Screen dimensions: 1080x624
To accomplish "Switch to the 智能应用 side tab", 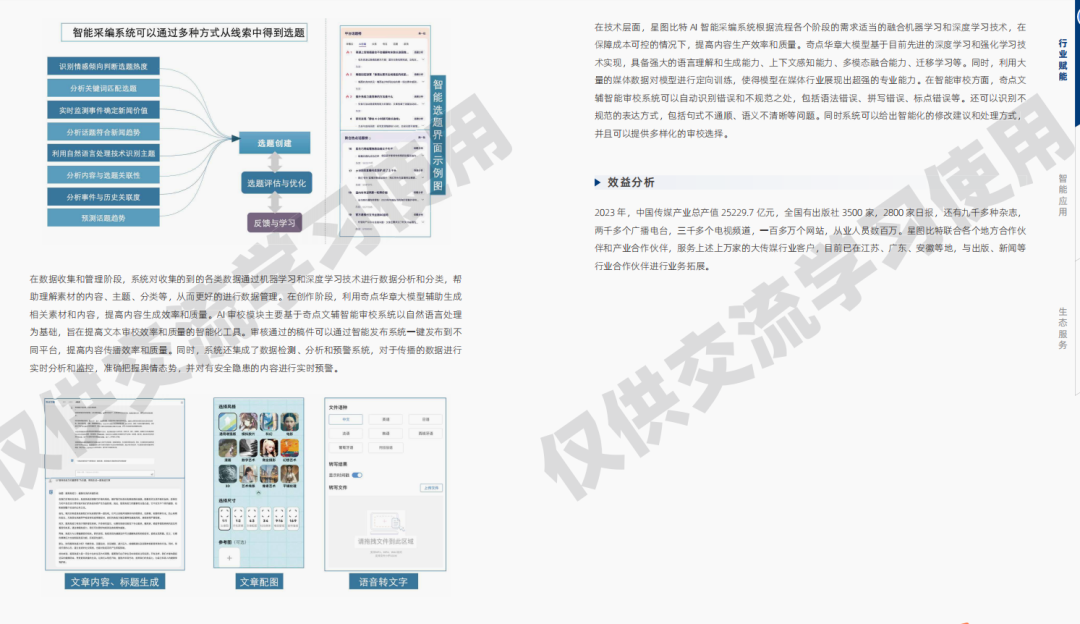I will coord(1063,195).
